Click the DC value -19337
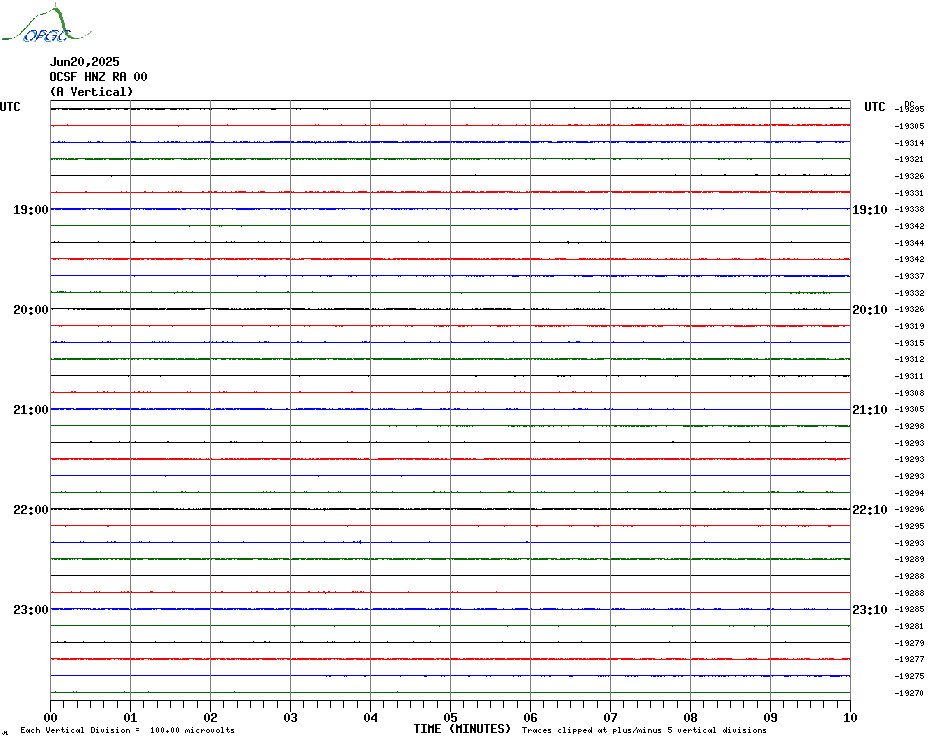This screenshot has height=744, width=930. 909,276
